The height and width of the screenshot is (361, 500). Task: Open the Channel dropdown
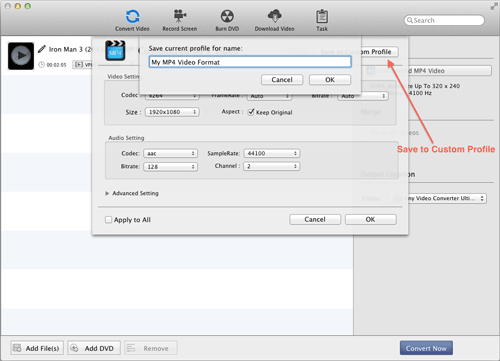(272, 166)
